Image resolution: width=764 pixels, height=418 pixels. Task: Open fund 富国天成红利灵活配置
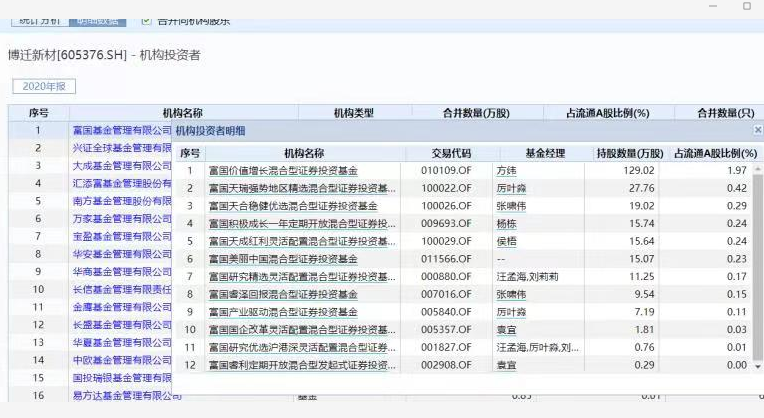pos(302,241)
